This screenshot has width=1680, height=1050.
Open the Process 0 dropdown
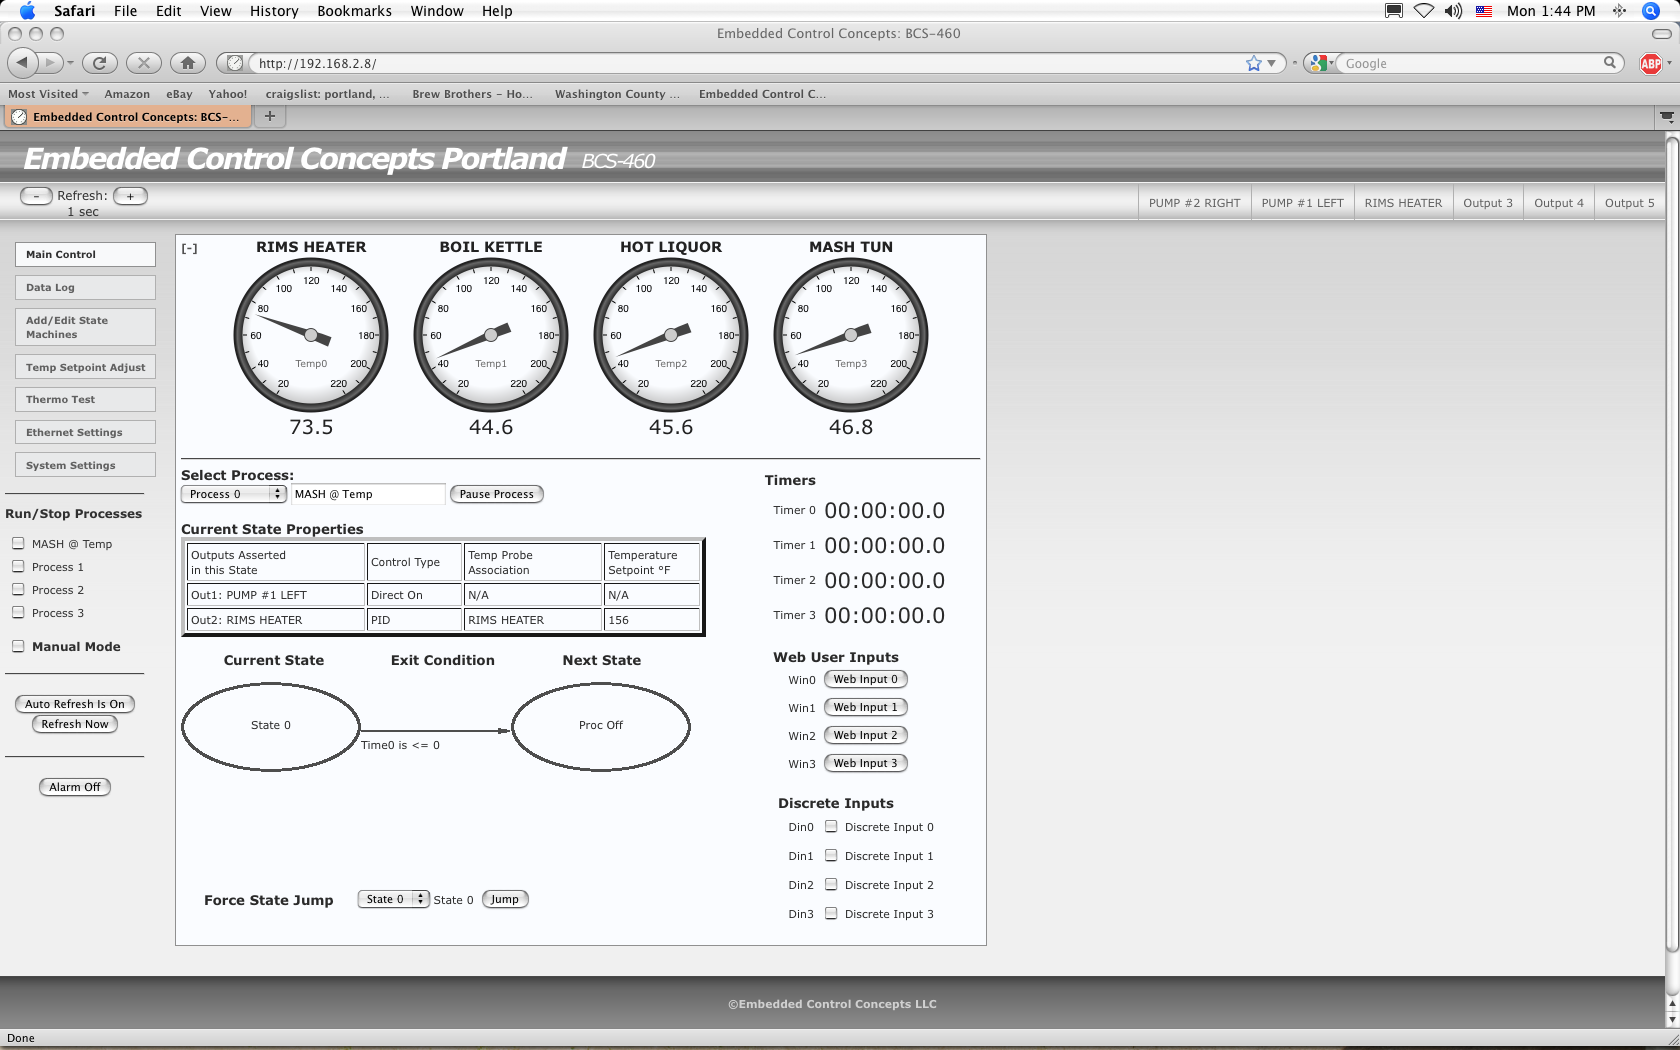pos(234,494)
